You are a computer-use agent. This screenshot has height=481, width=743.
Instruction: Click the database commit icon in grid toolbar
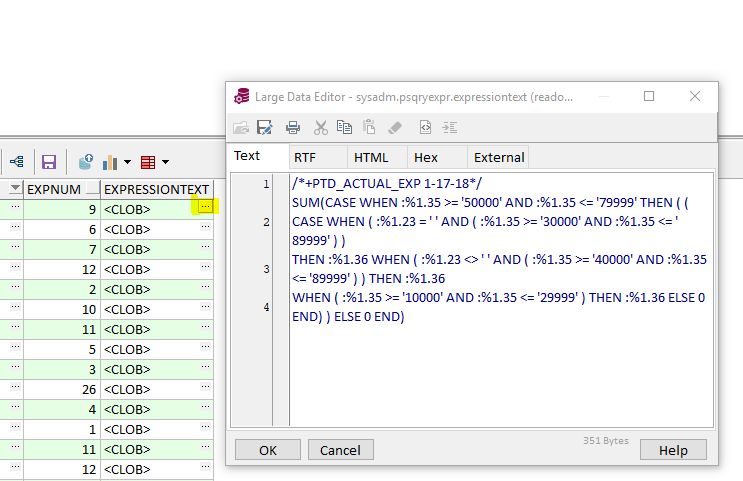click(x=86, y=162)
